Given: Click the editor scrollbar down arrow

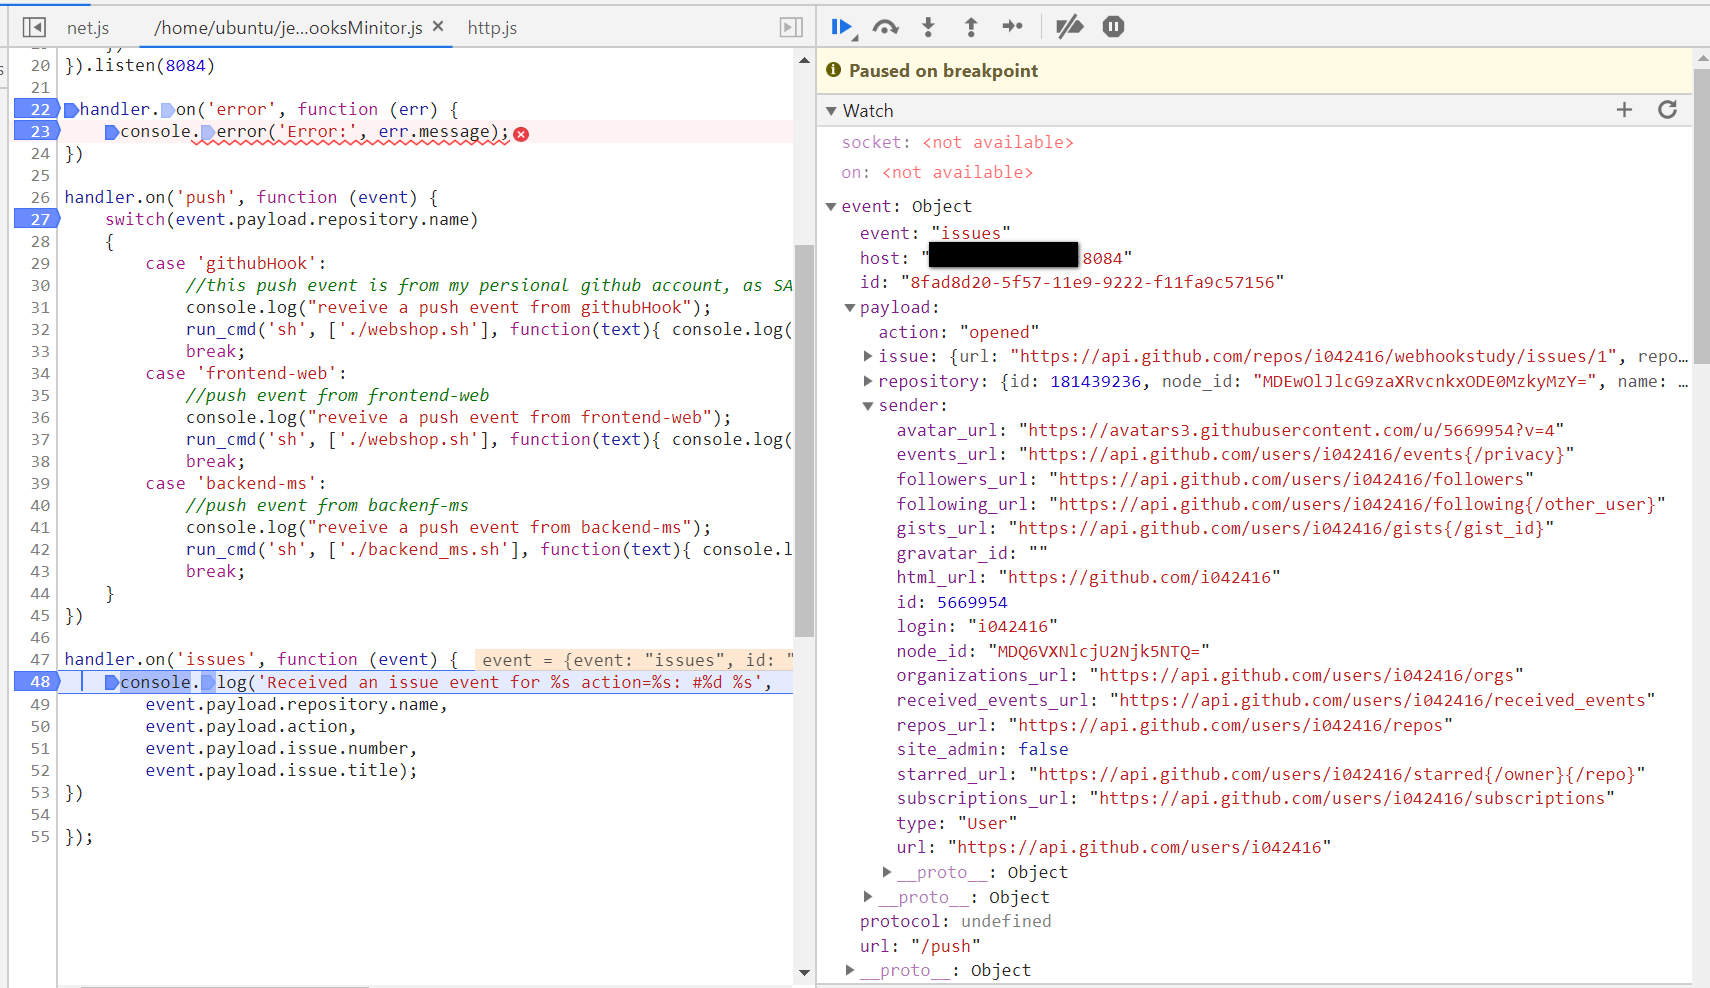Looking at the screenshot, I should [804, 972].
